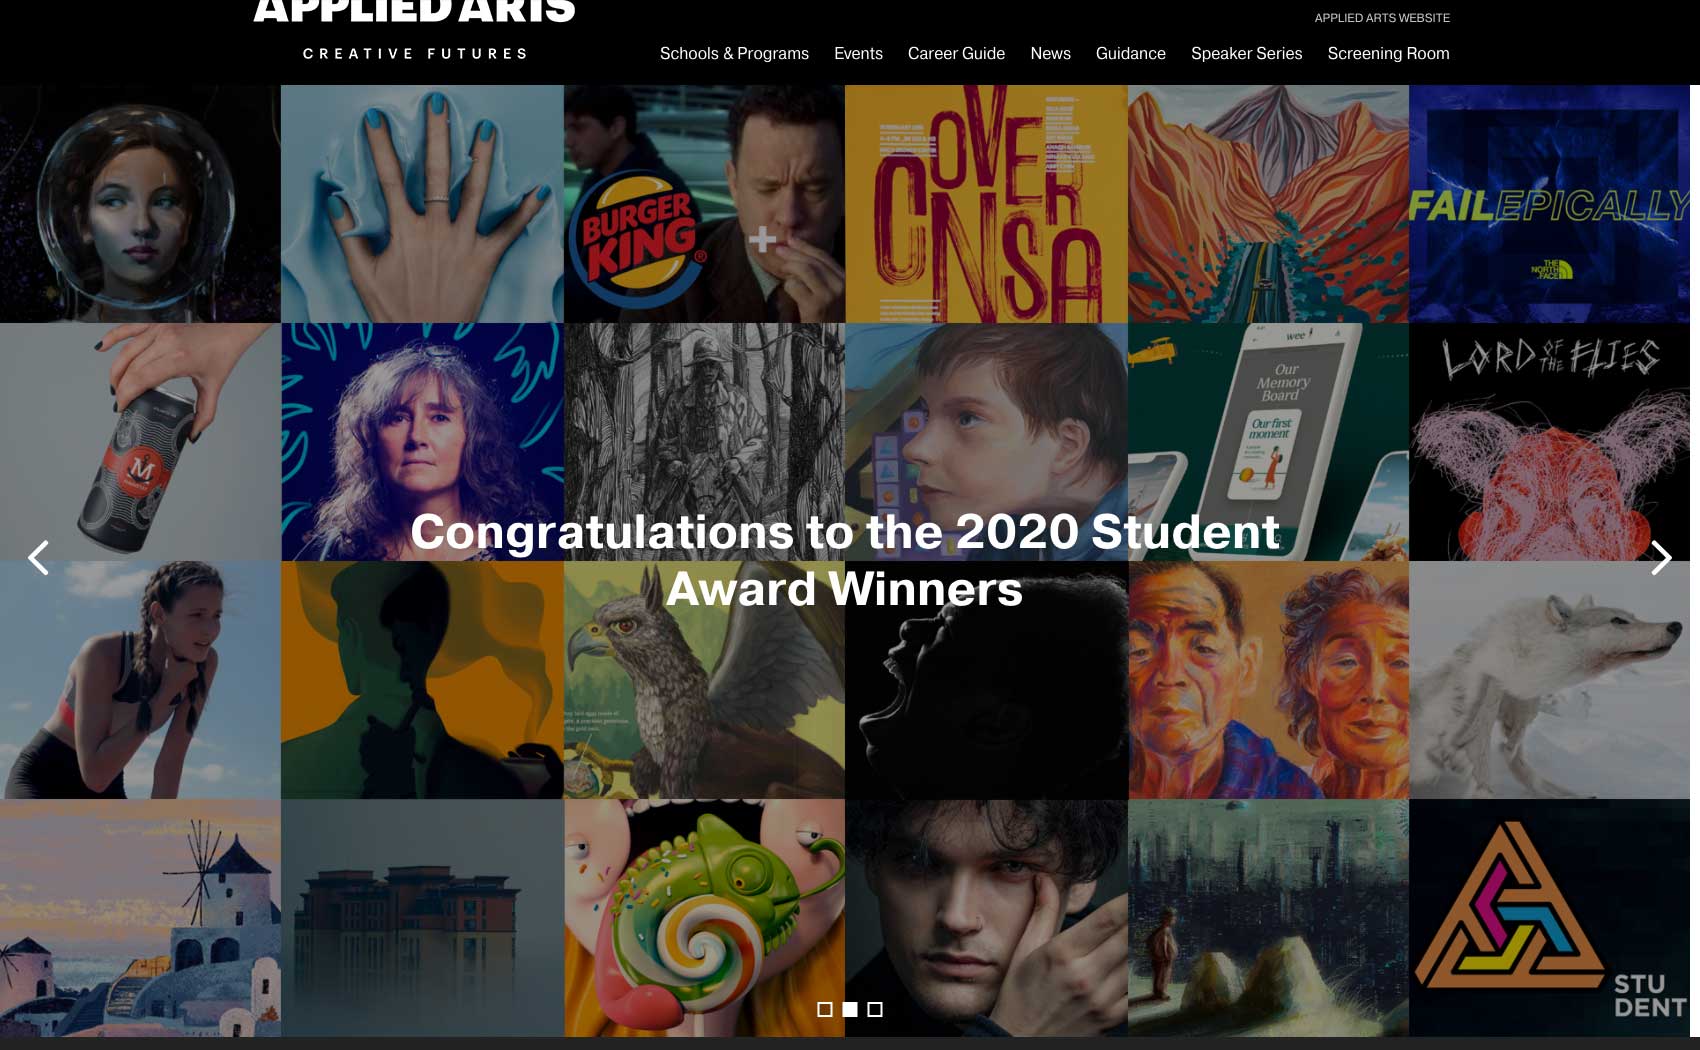Select the active middle carousel indicator

(850, 1009)
